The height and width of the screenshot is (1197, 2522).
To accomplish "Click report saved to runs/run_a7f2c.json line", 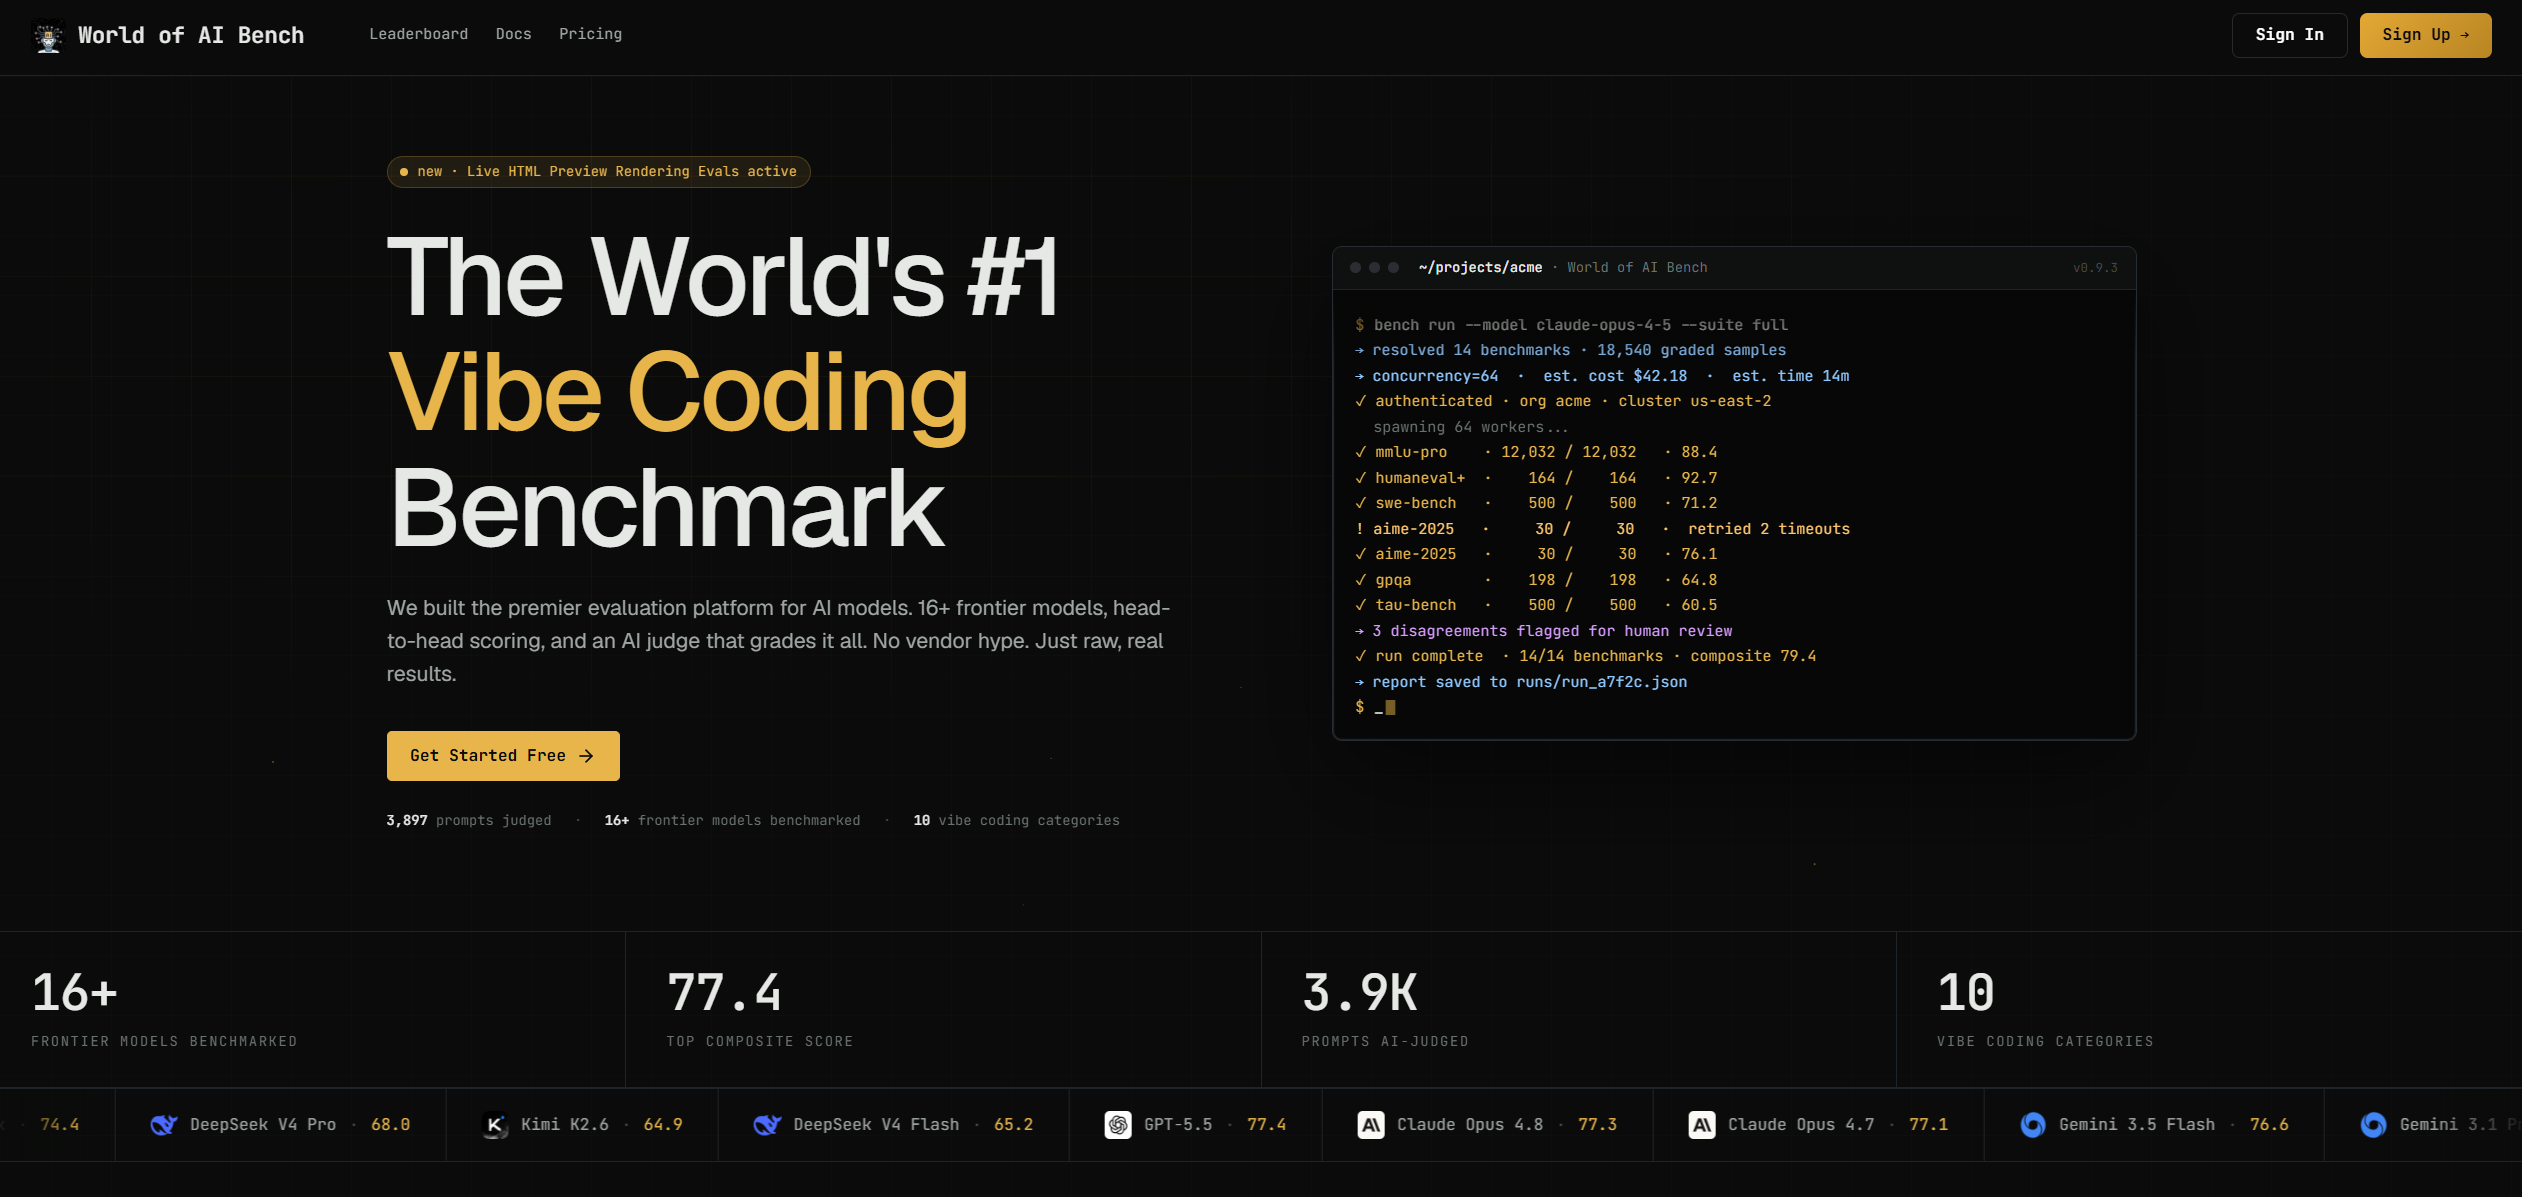I will pos(1521,682).
